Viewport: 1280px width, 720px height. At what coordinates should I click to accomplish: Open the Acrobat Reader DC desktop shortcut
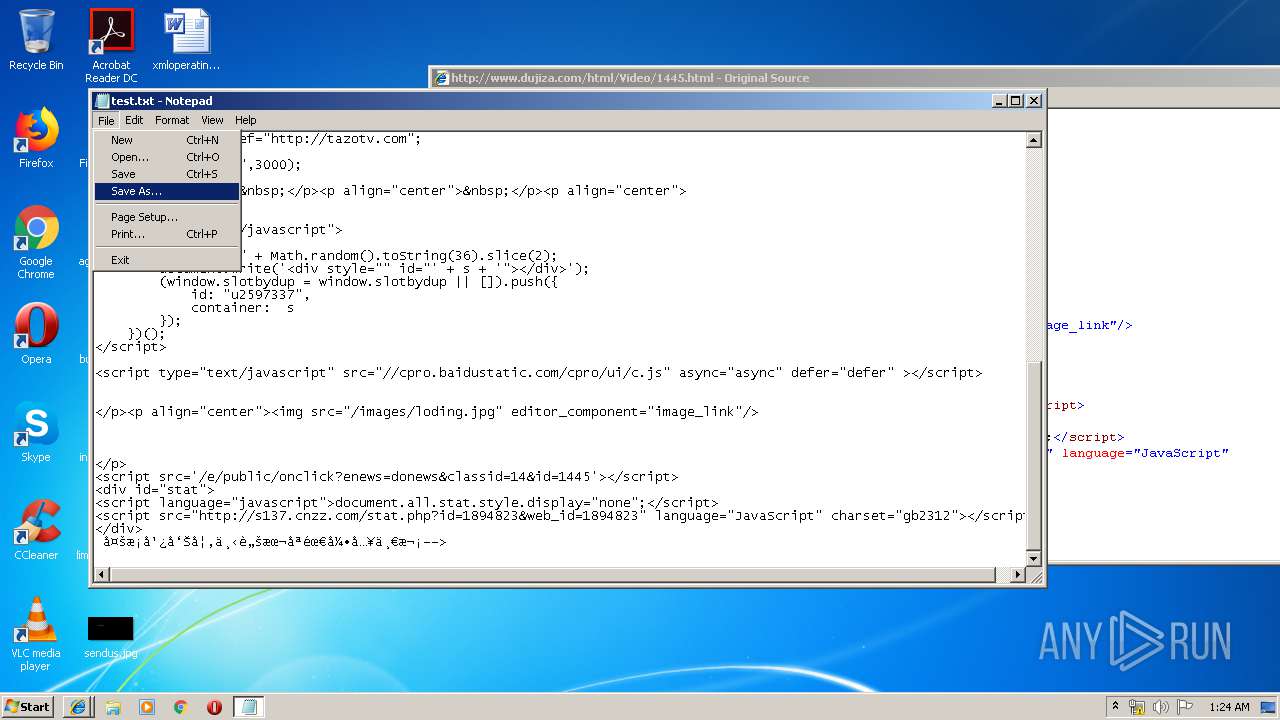[111, 45]
